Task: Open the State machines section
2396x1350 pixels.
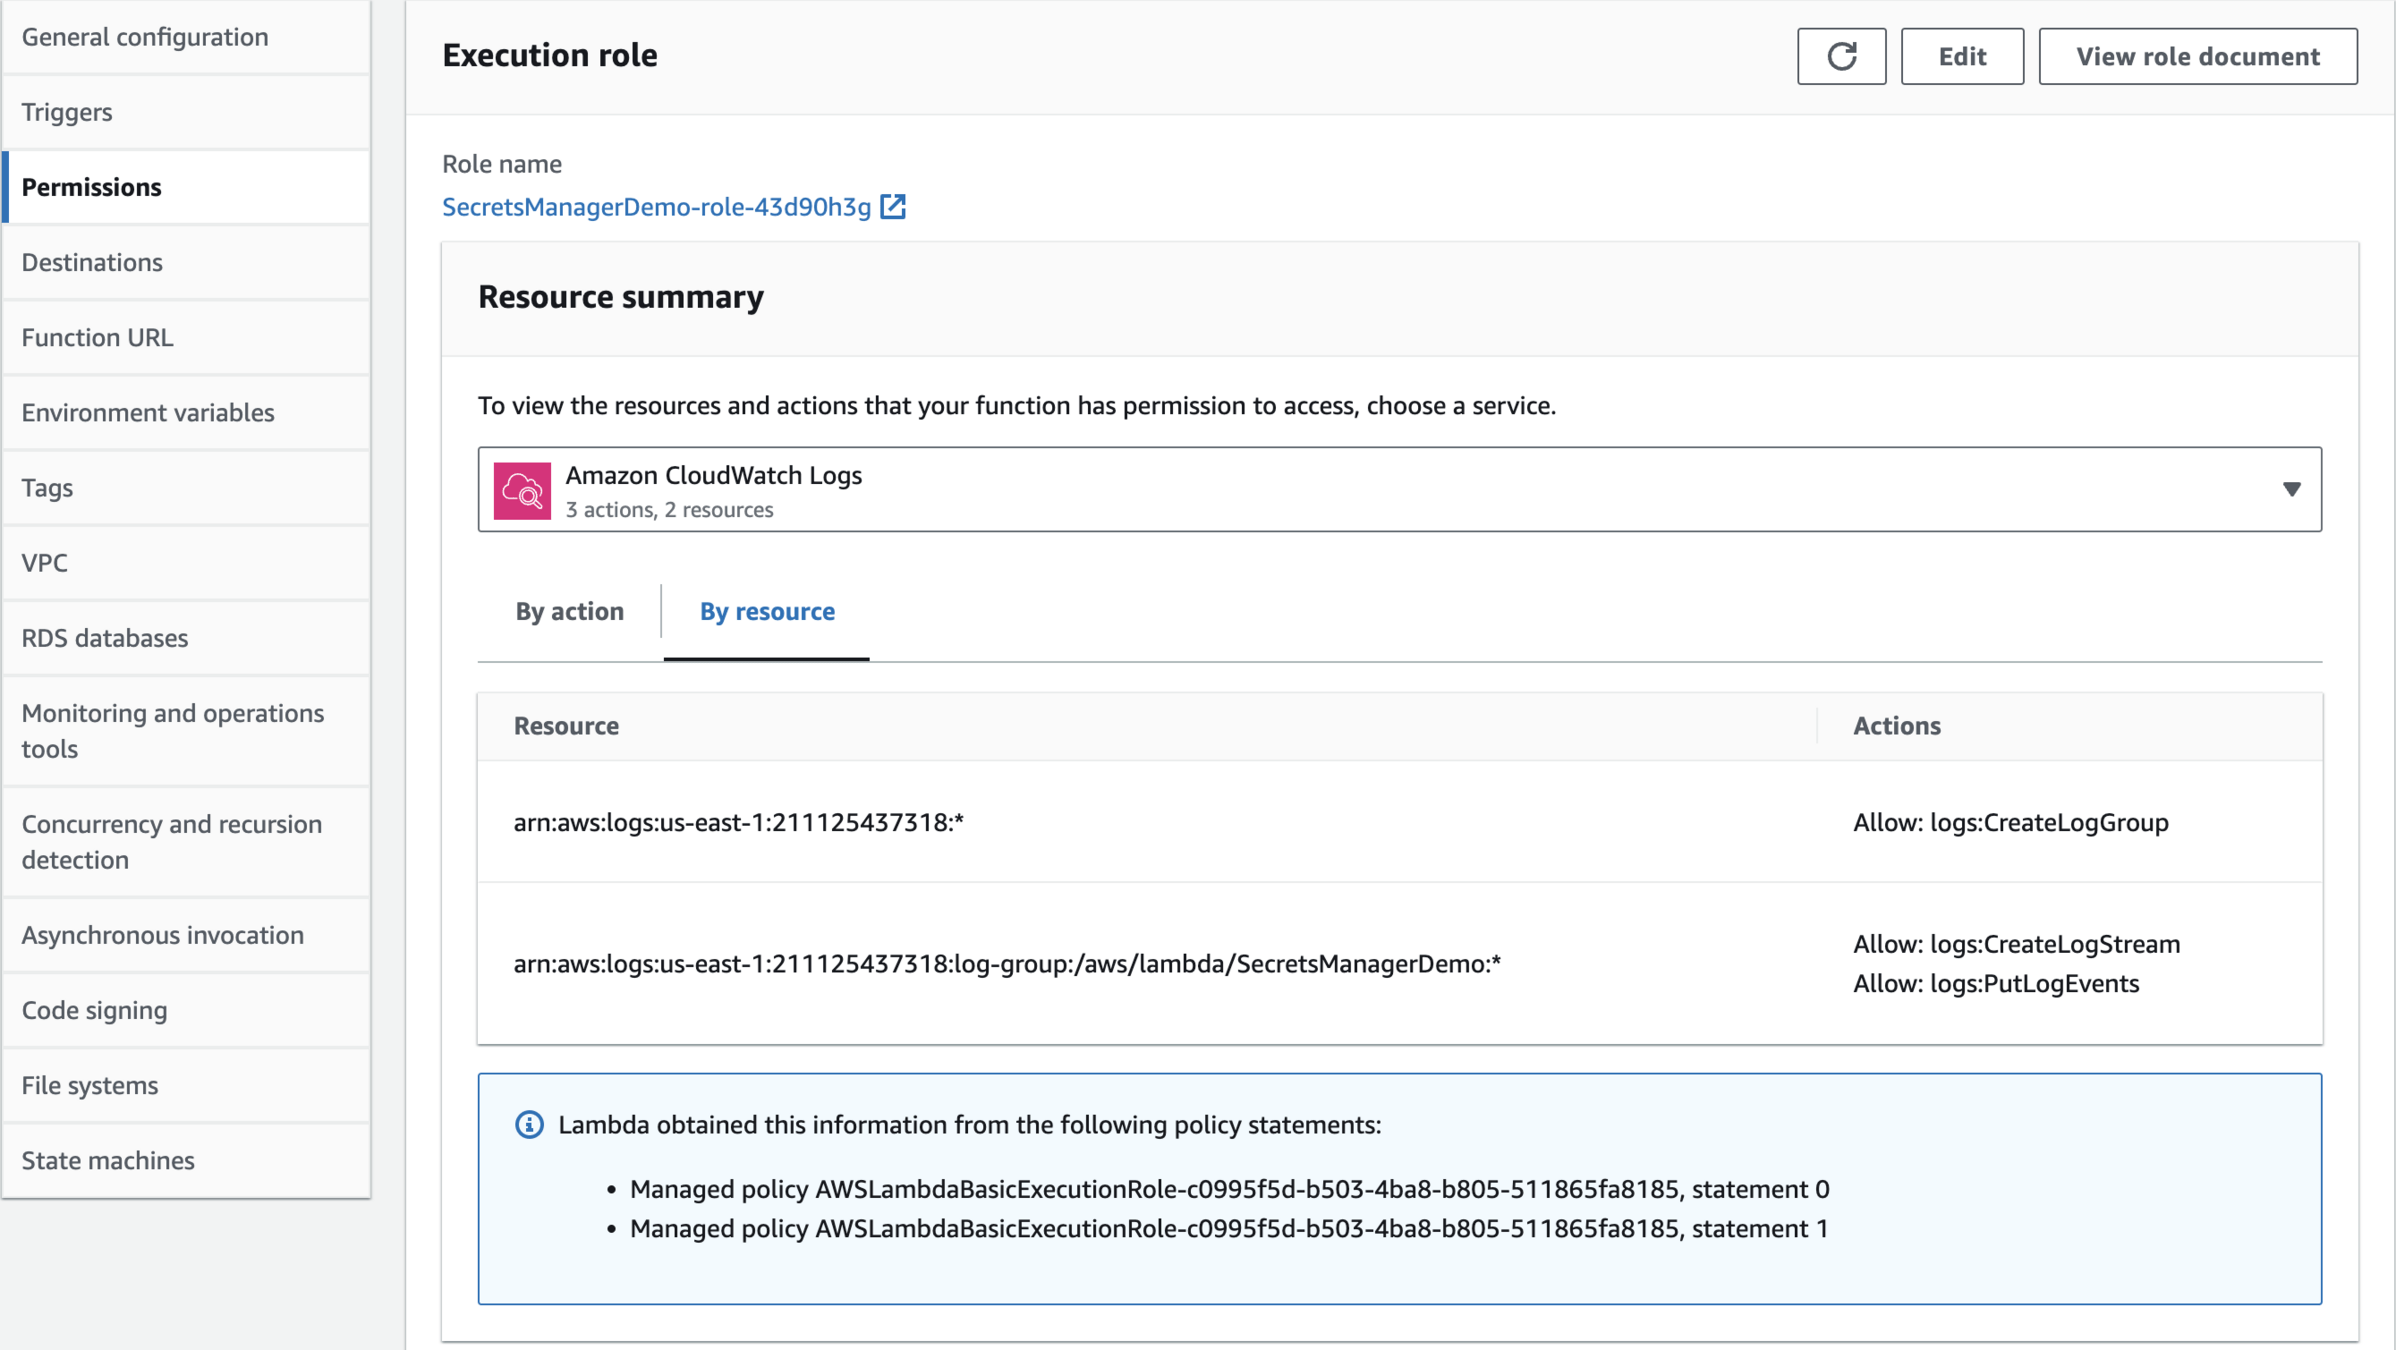Action: click(108, 1160)
